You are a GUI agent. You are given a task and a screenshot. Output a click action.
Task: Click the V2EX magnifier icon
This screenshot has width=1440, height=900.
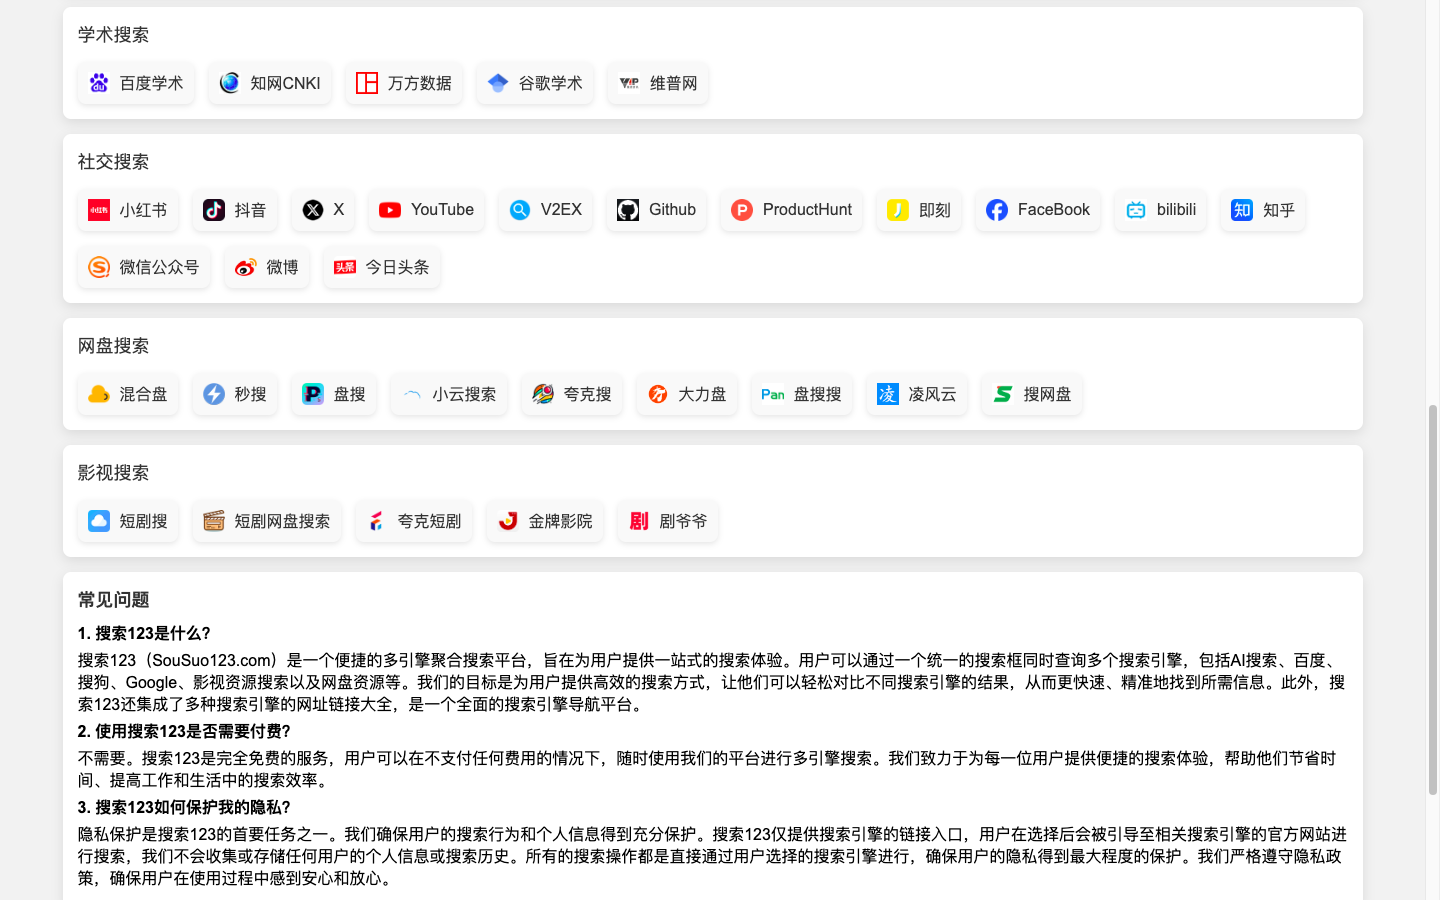click(520, 210)
